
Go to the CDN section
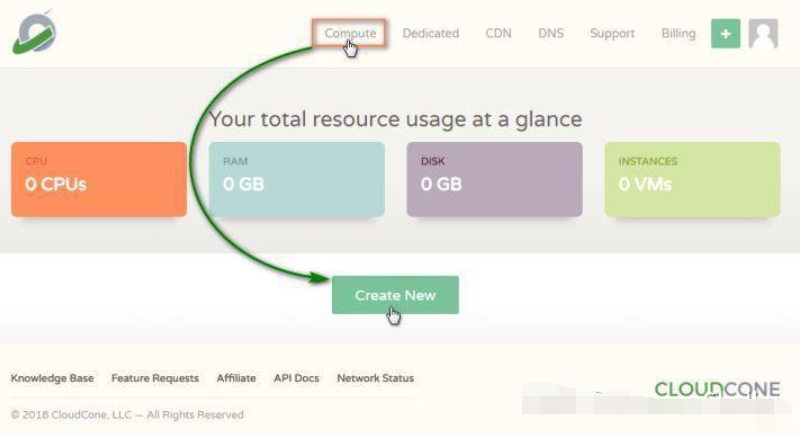[x=498, y=33]
